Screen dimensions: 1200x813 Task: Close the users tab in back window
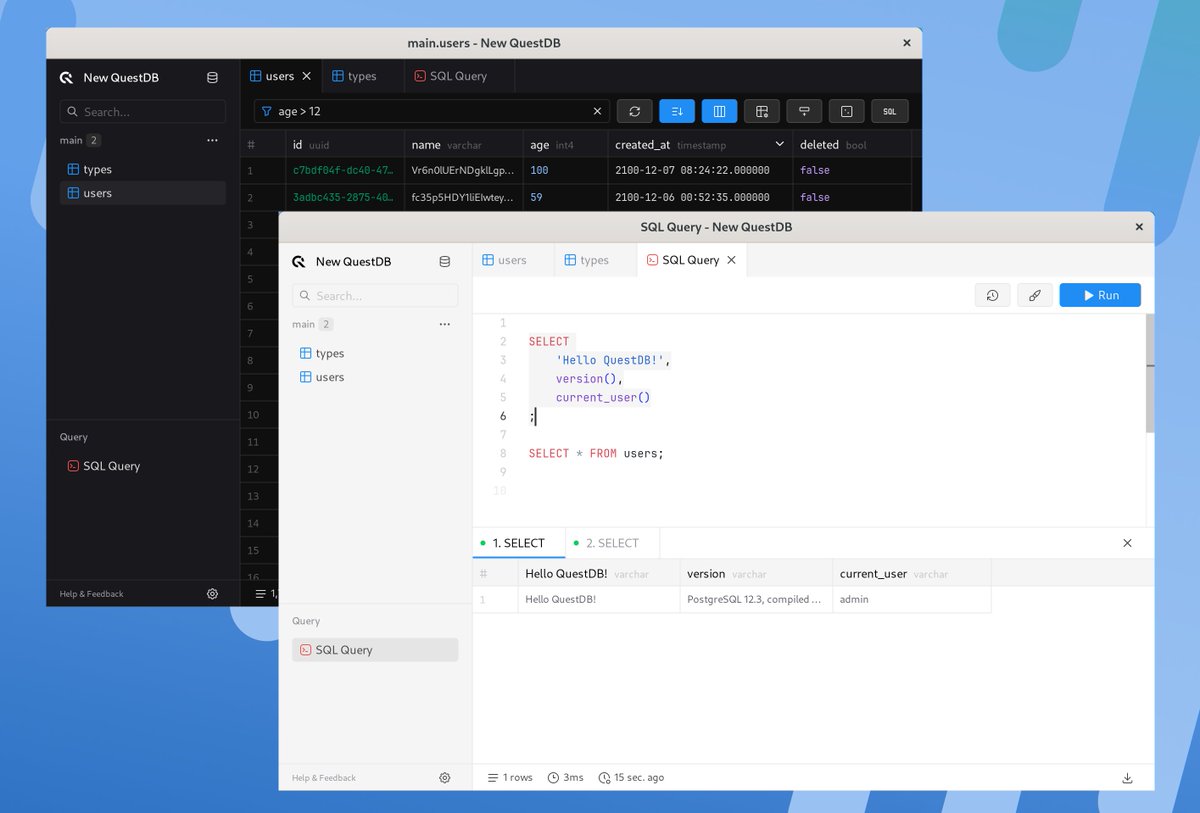pos(306,76)
